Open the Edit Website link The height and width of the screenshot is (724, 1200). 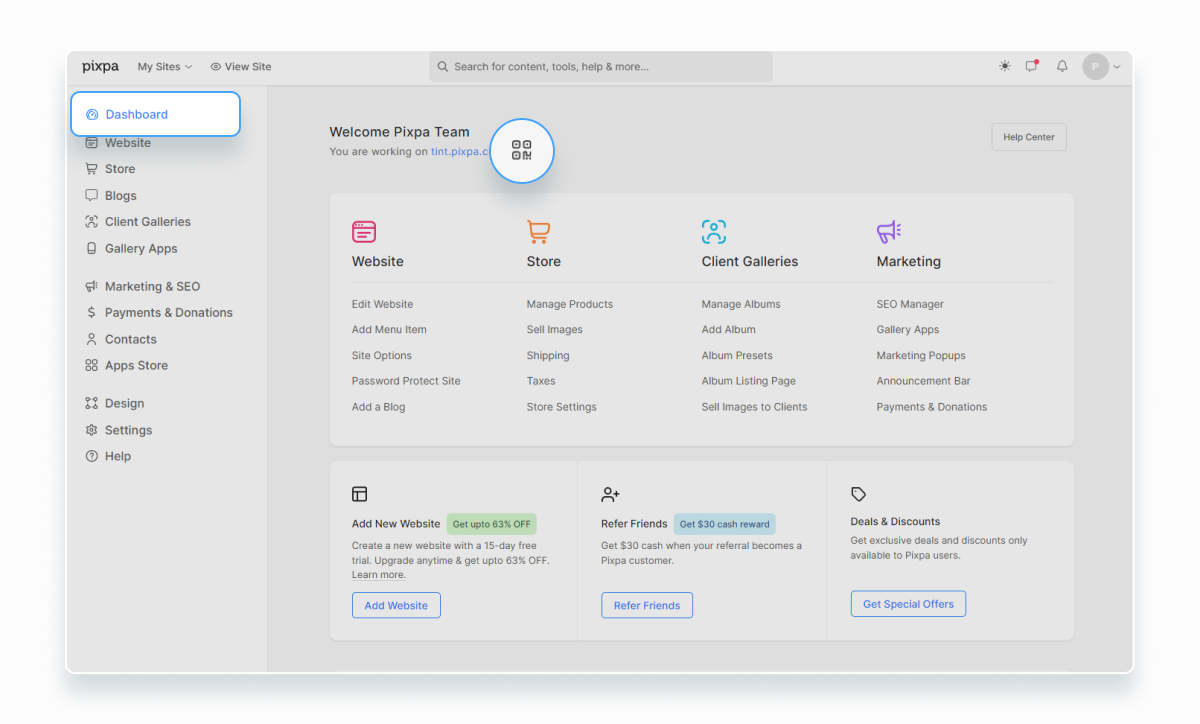click(382, 304)
